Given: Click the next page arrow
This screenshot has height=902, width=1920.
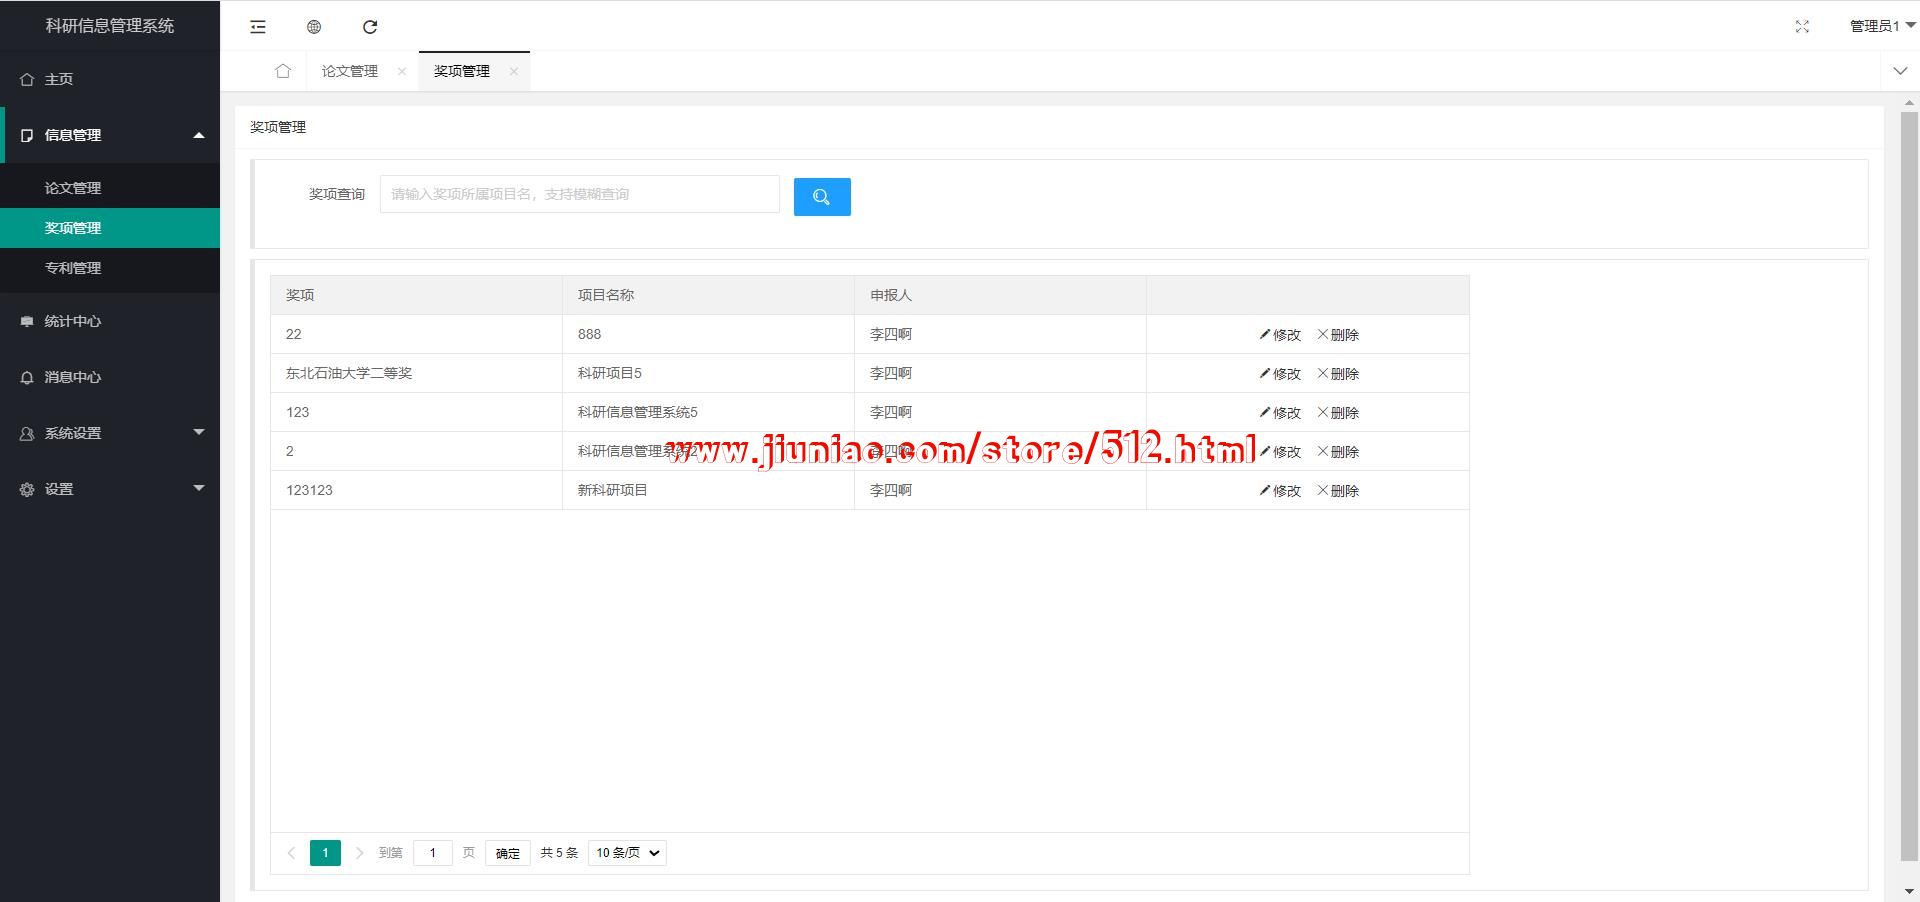Looking at the screenshot, I should (359, 853).
